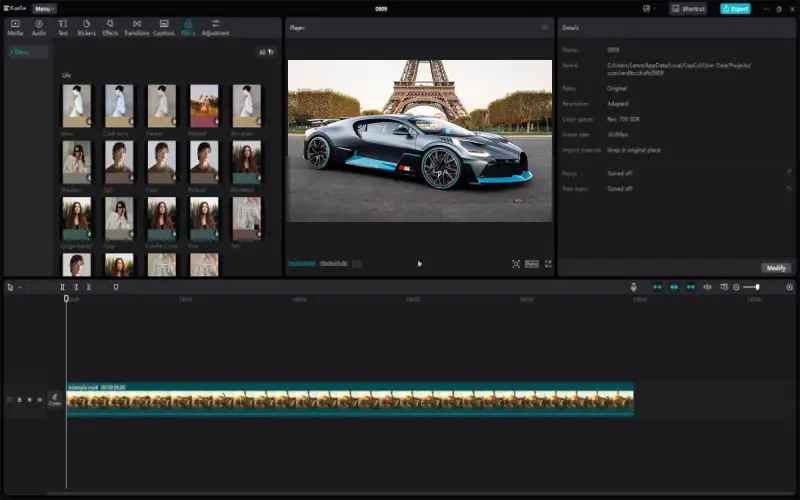Click the Rec. 709 SDR value
The width and height of the screenshot is (800, 500).
click(x=623, y=119)
